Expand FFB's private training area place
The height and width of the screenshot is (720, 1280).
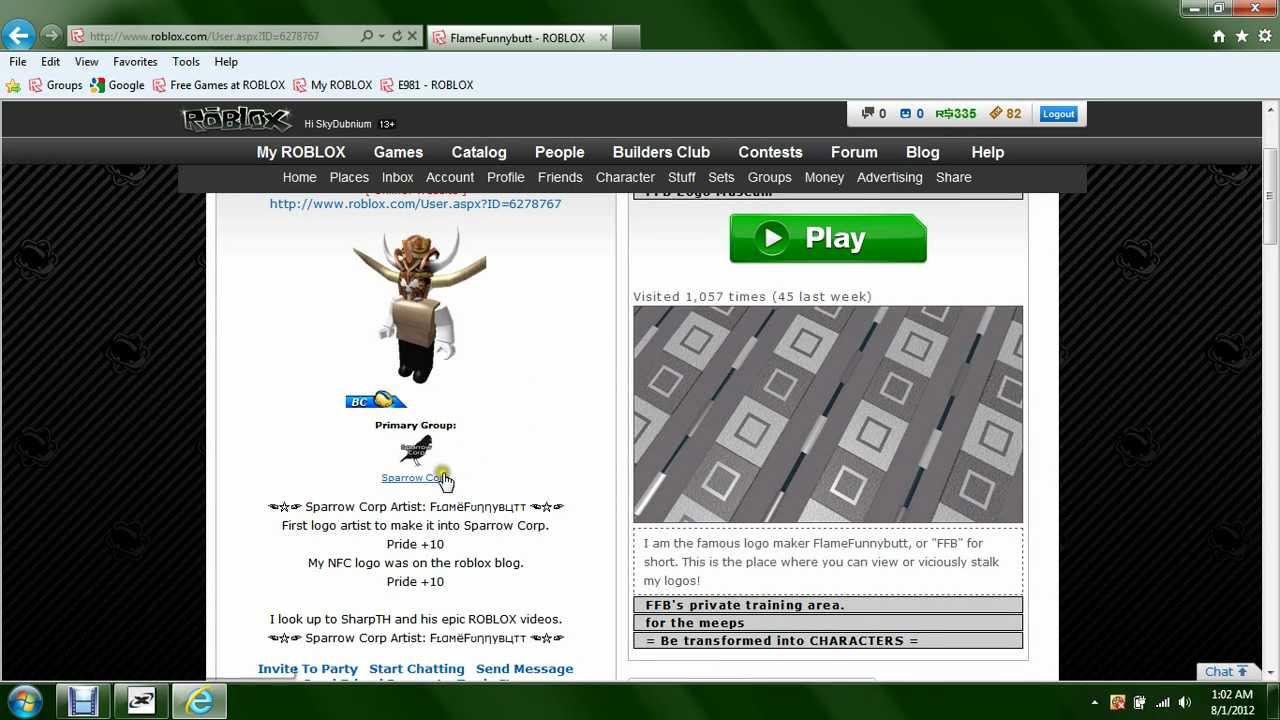[828, 605]
